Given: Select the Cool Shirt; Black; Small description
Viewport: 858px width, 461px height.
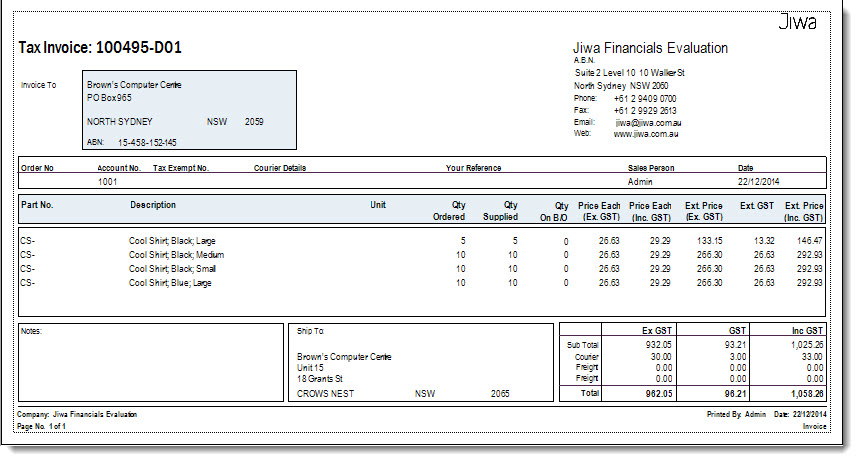Looking at the screenshot, I should [172, 269].
